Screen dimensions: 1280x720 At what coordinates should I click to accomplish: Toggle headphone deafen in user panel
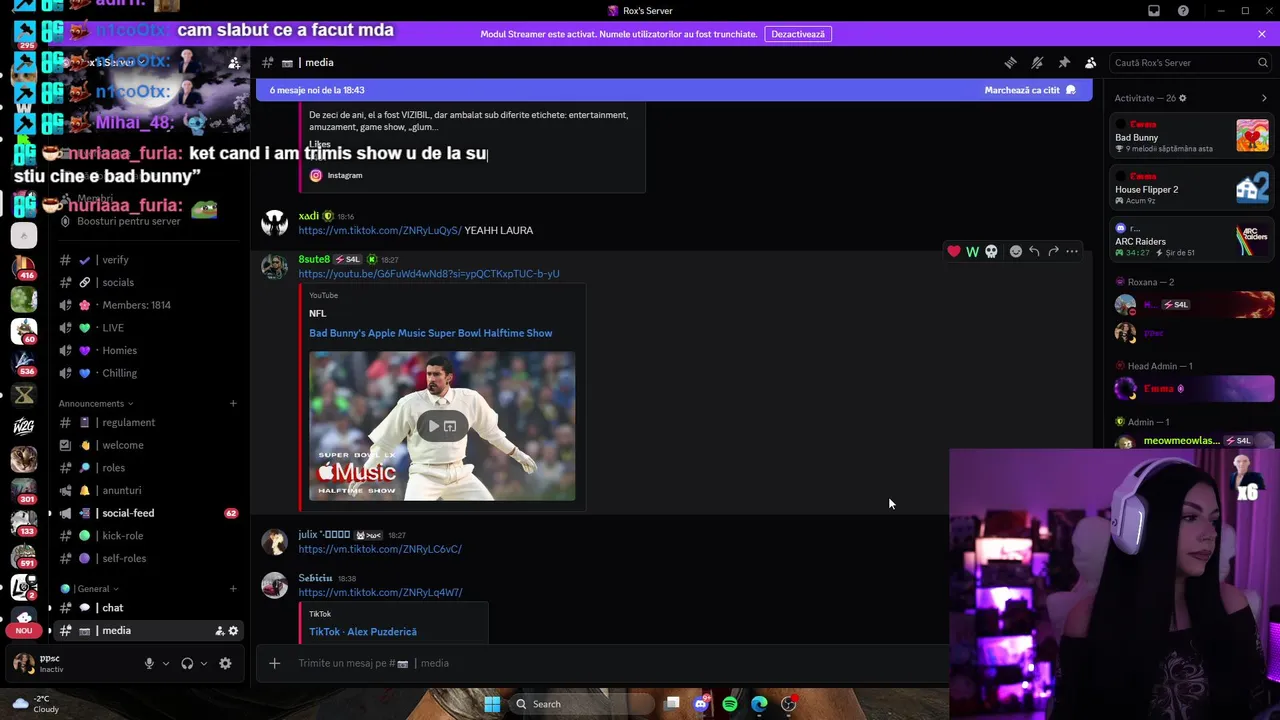coord(187,663)
